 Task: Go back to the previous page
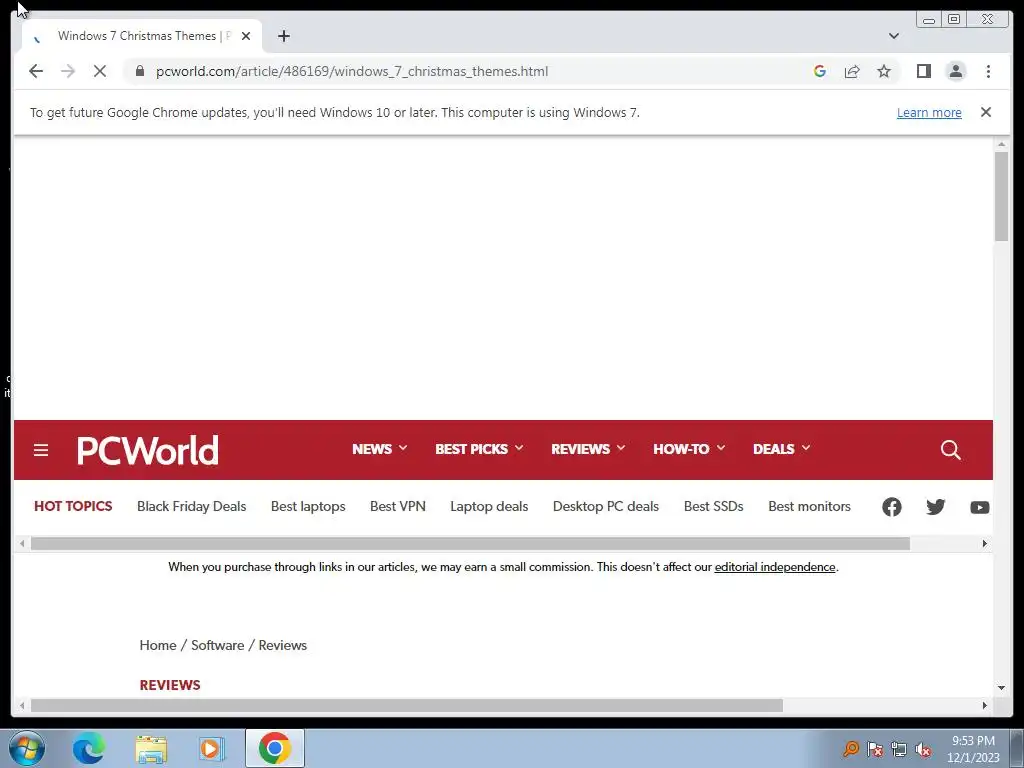36,71
